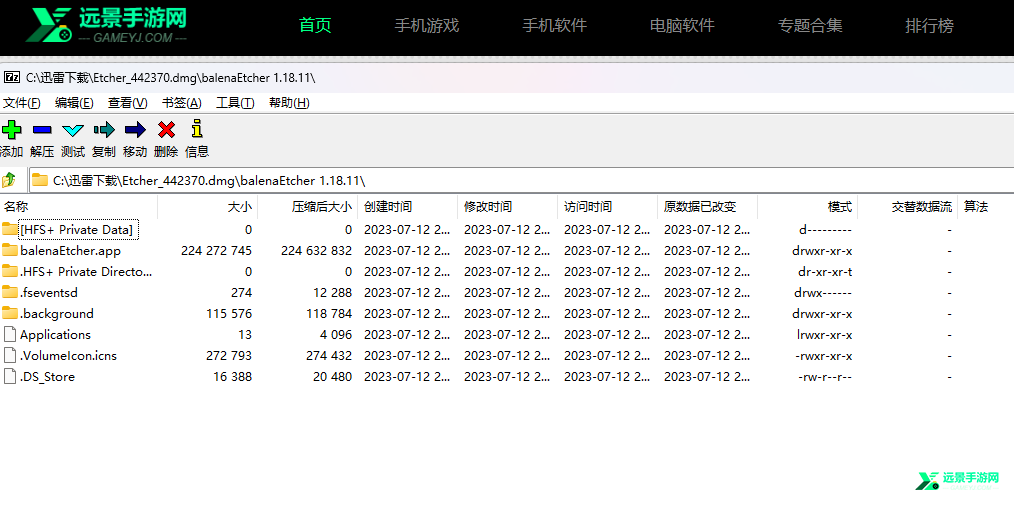This screenshot has width=1014, height=506.
Task: Click size value 16 388
Action: 233,377
